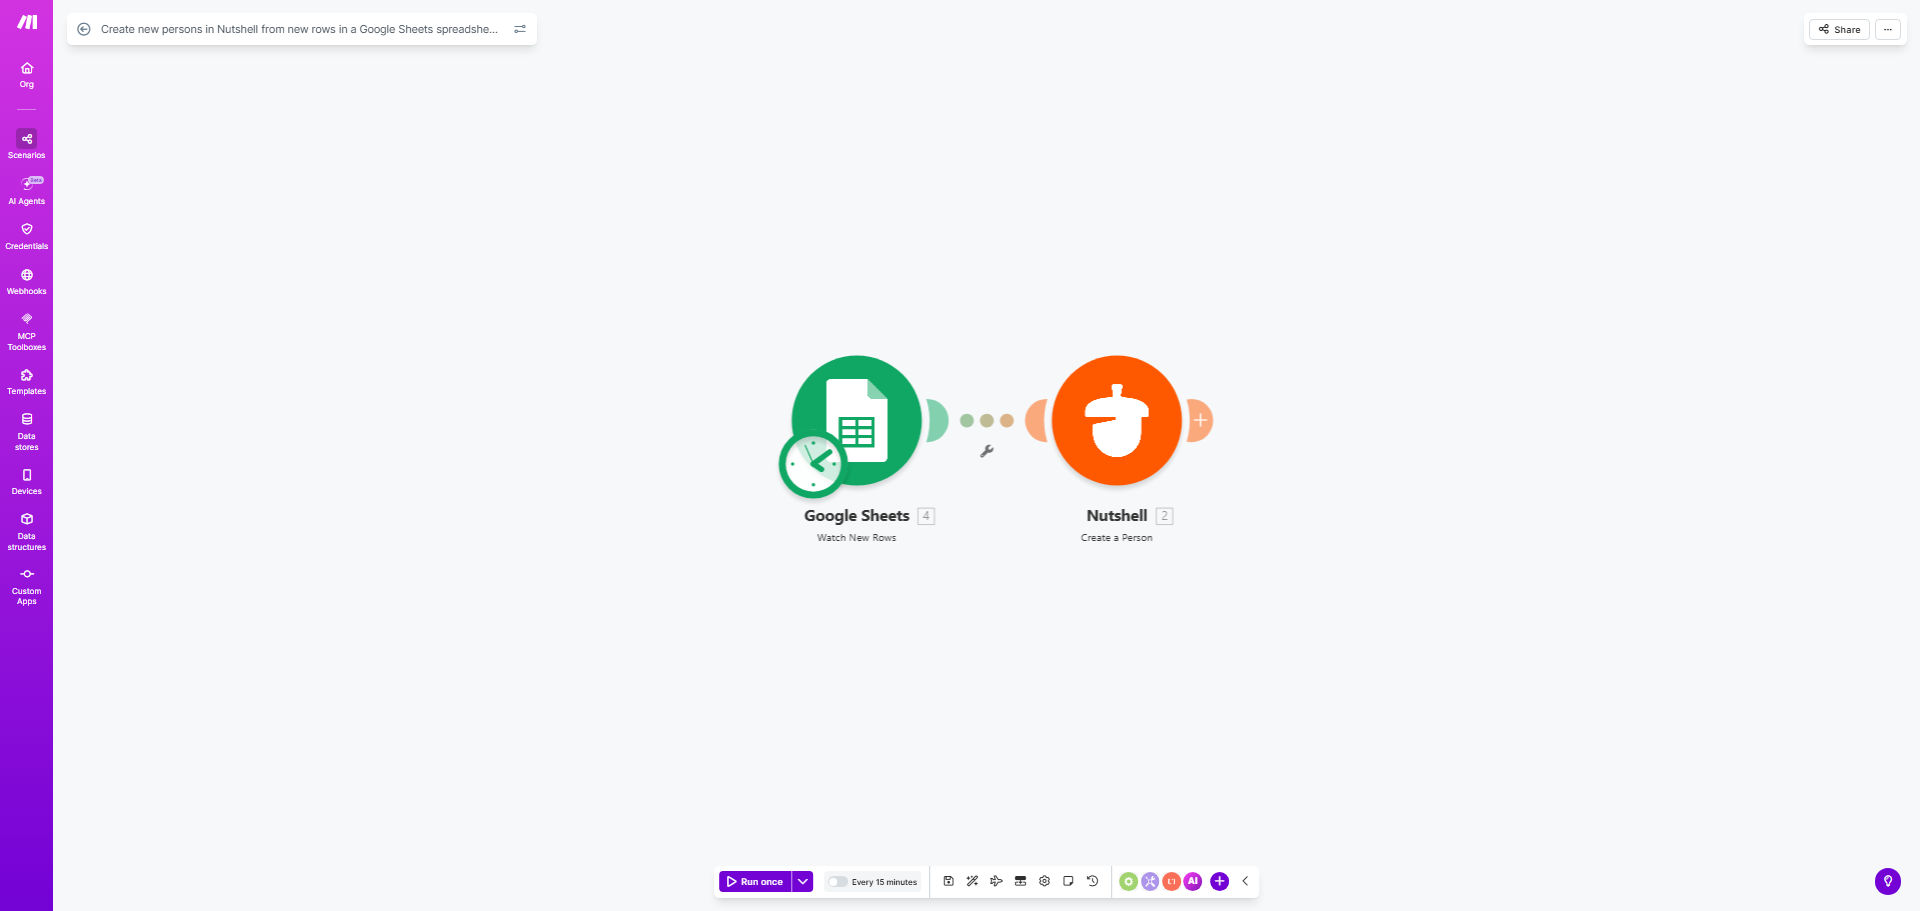Open the Nutshell Create a Person module
This screenshot has width=1920, height=911.
pyautogui.click(x=1117, y=421)
